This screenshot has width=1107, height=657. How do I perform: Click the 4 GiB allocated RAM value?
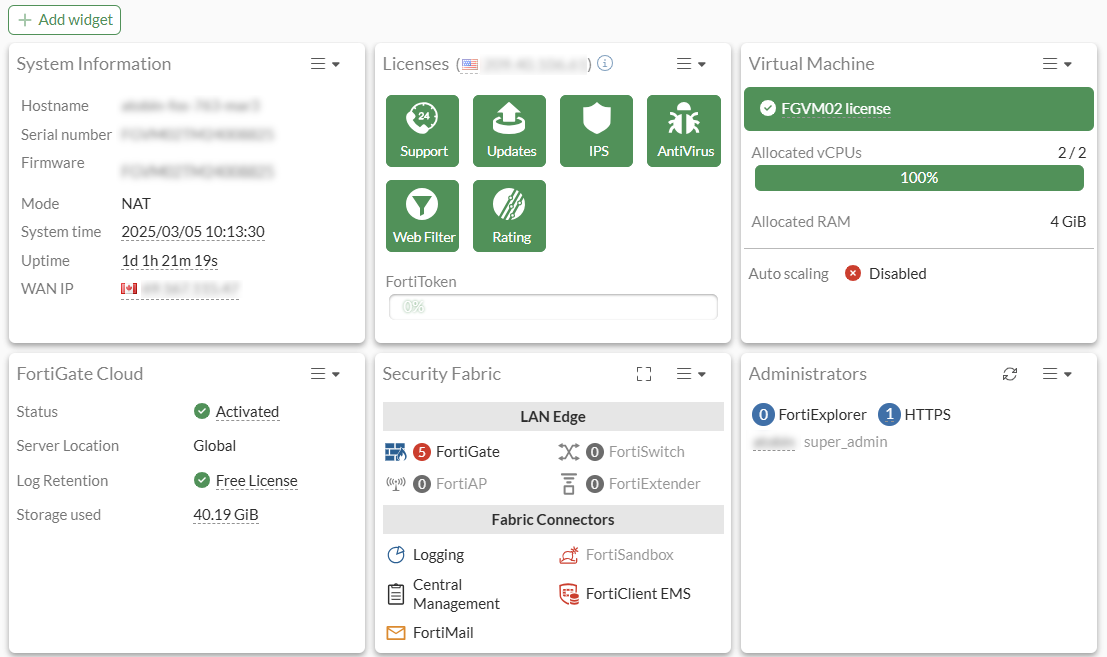tap(1067, 222)
